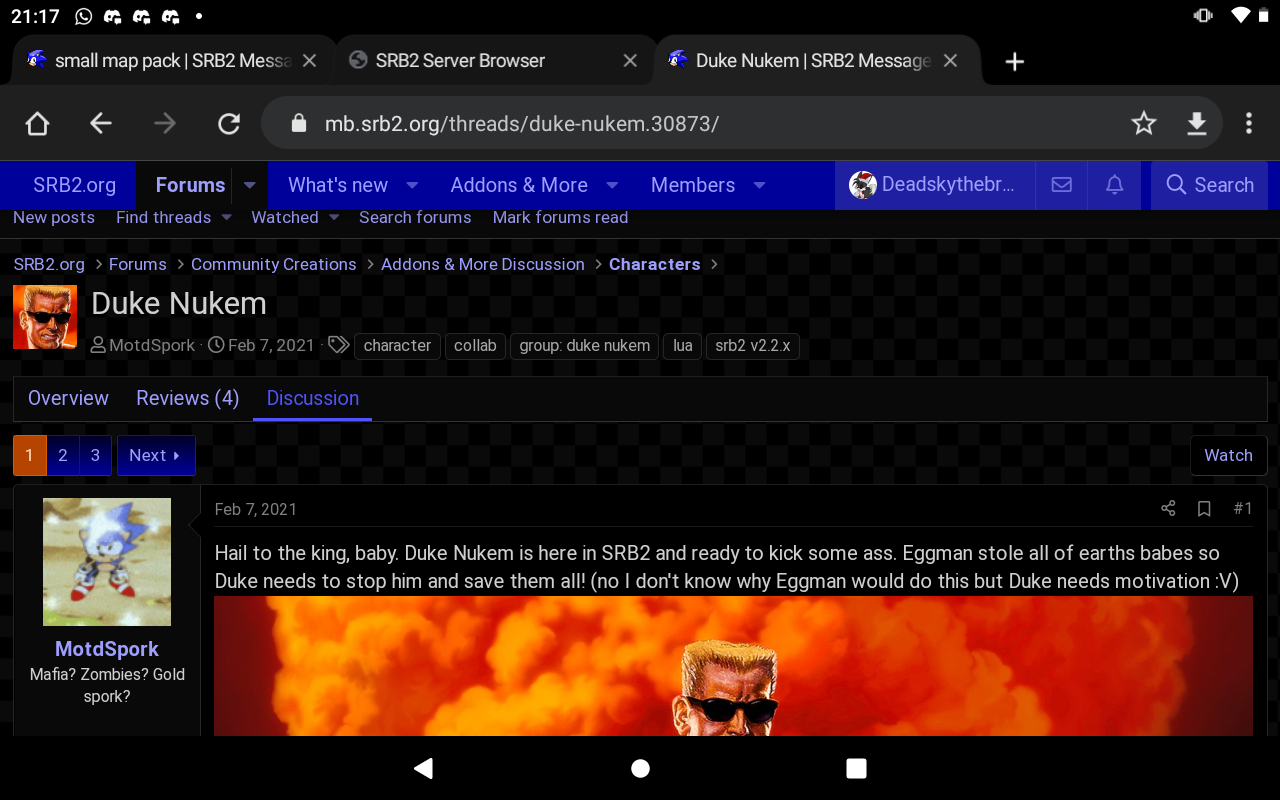
Task: Share post #1 with the share icon
Action: pyautogui.click(x=1168, y=509)
